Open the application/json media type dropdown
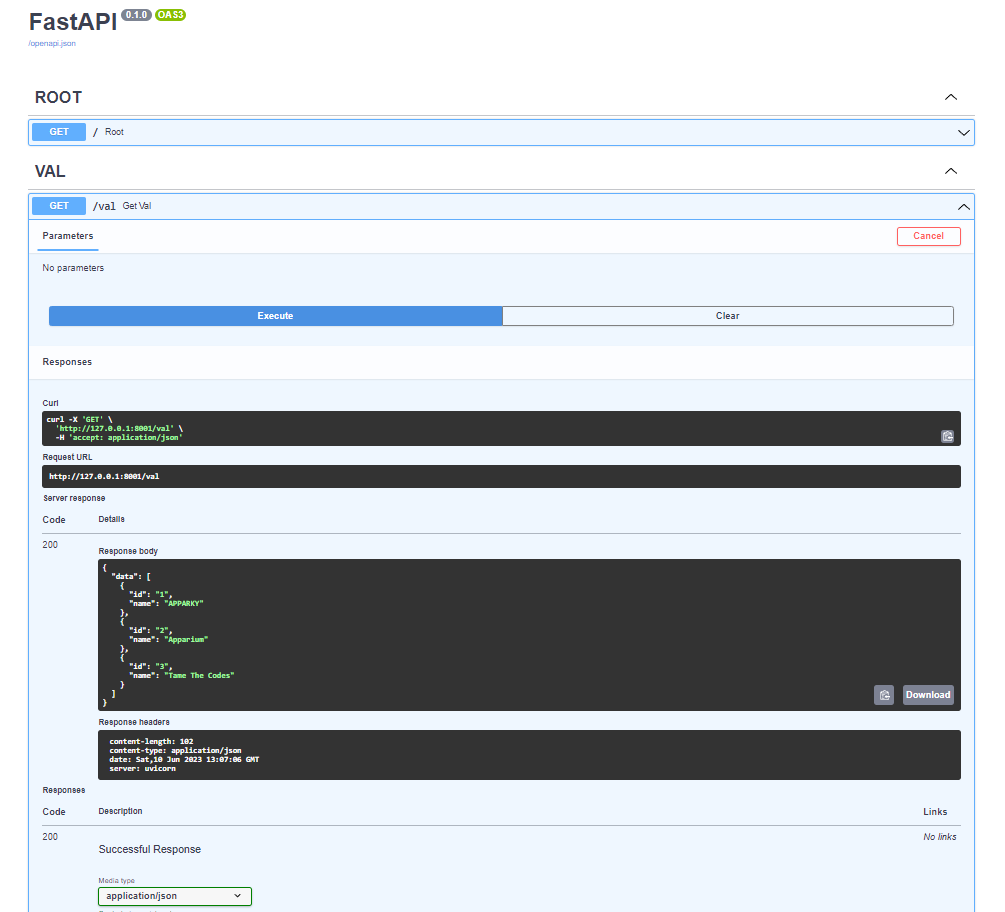1005x912 pixels. 175,896
